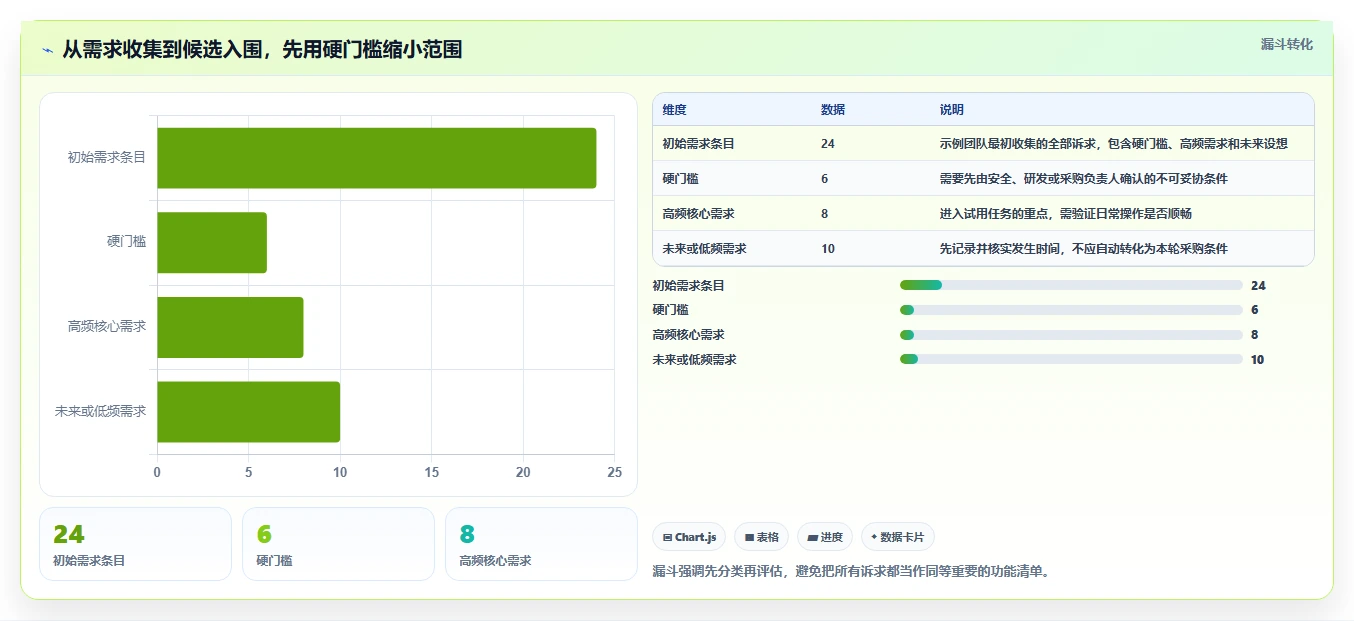This screenshot has width=1354, height=621.
Task: Click the description starting 进入试用任务的重点
Action: click(1065, 214)
